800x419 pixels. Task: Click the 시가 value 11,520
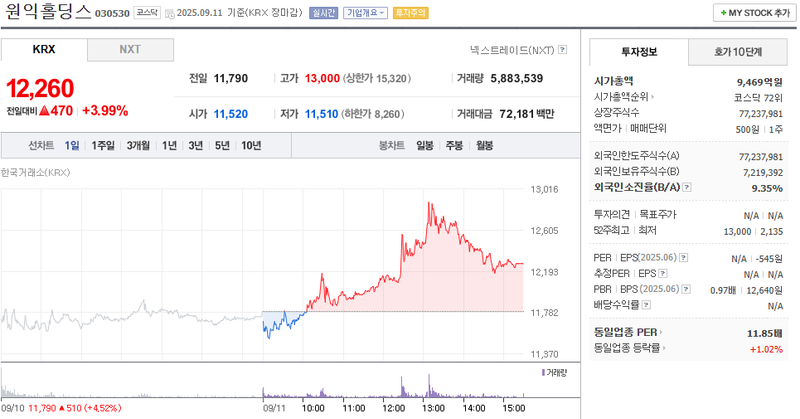point(231,114)
